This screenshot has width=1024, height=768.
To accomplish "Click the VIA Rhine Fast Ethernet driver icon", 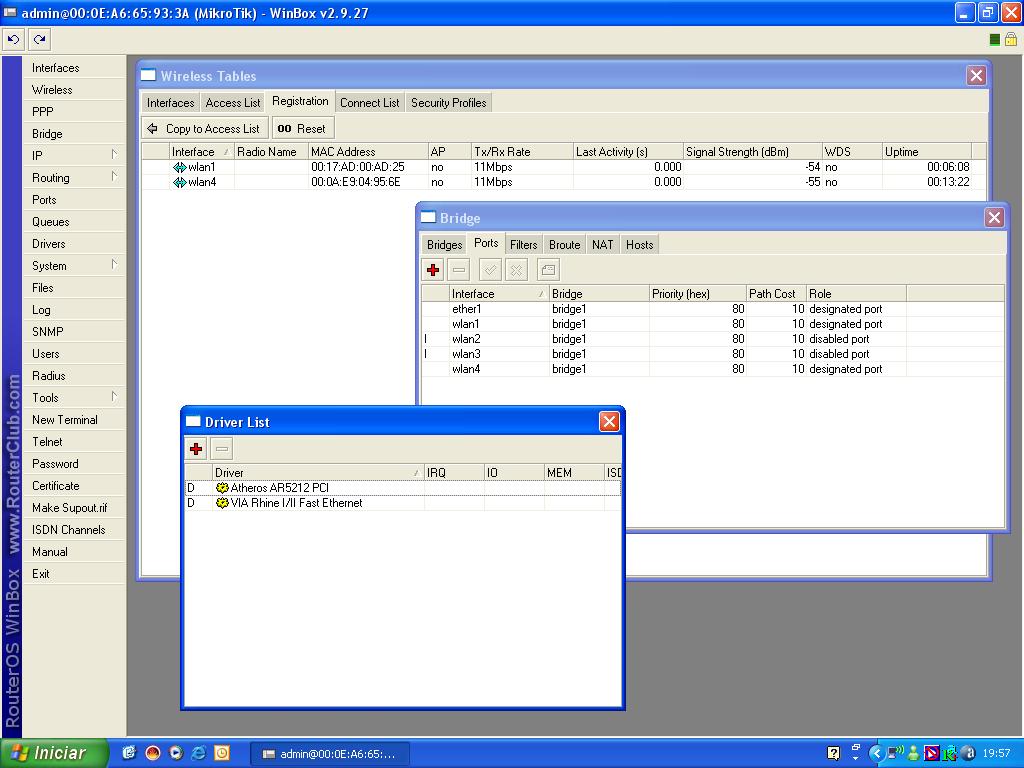I will coord(222,503).
